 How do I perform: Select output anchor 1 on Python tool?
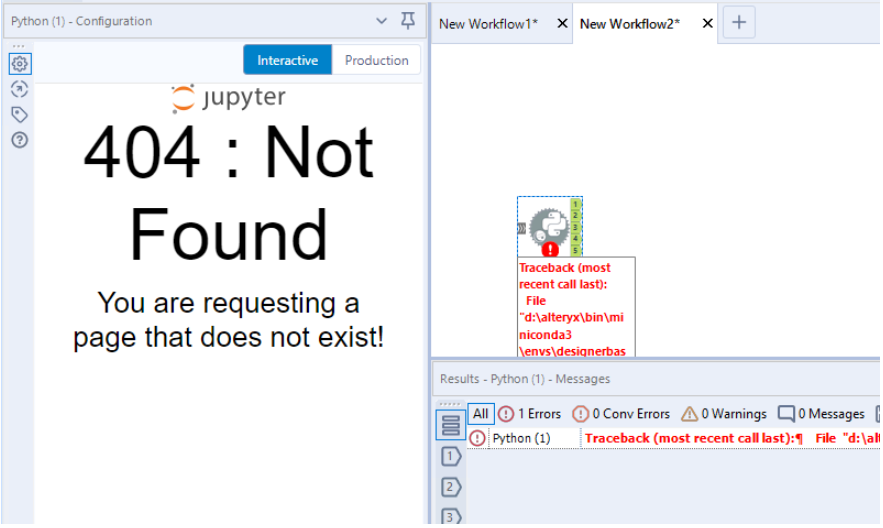pyautogui.click(x=576, y=204)
